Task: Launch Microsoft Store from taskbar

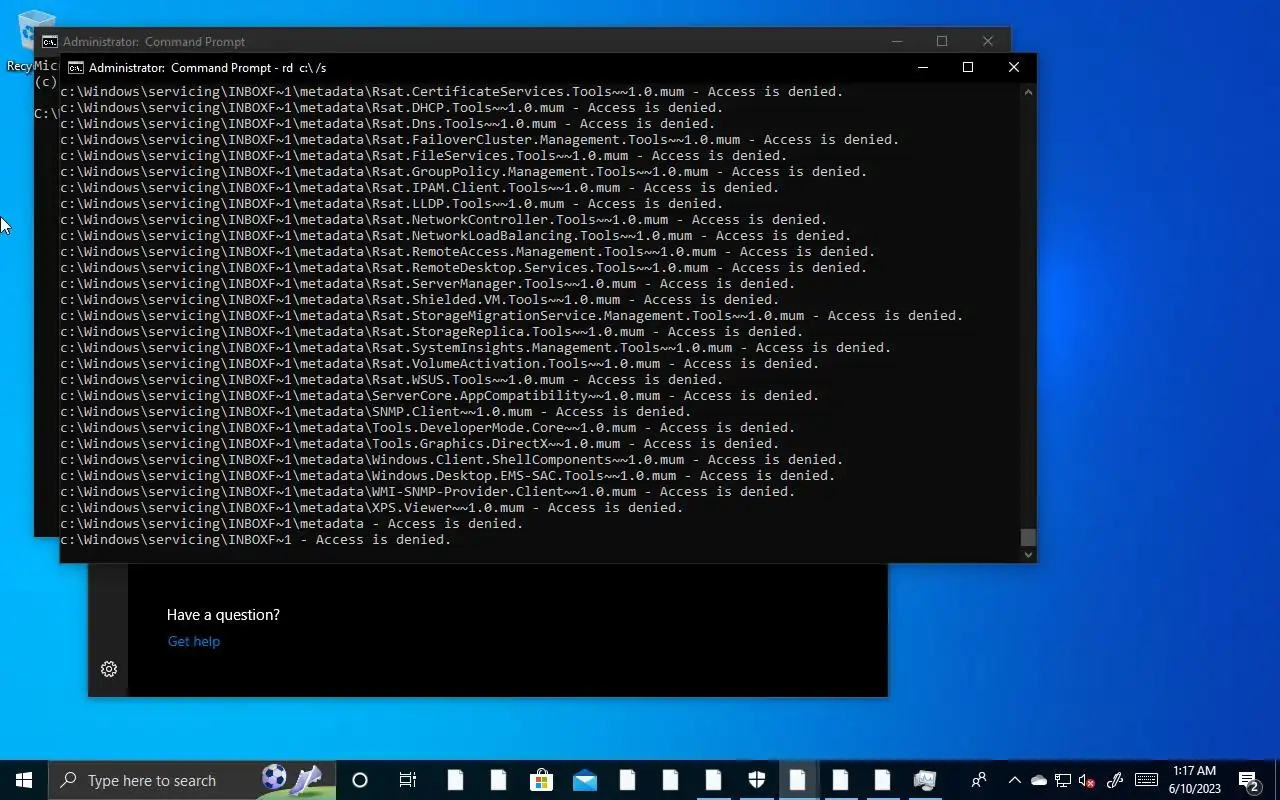Action: pos(541,780)
